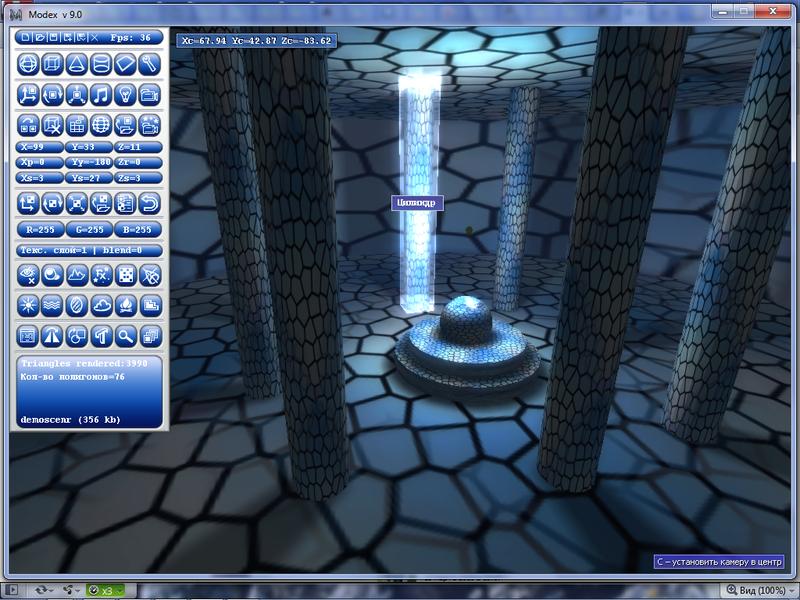Click the music note sound icon
The height and width of the screenshot is (600, 800).
[101, 95]
